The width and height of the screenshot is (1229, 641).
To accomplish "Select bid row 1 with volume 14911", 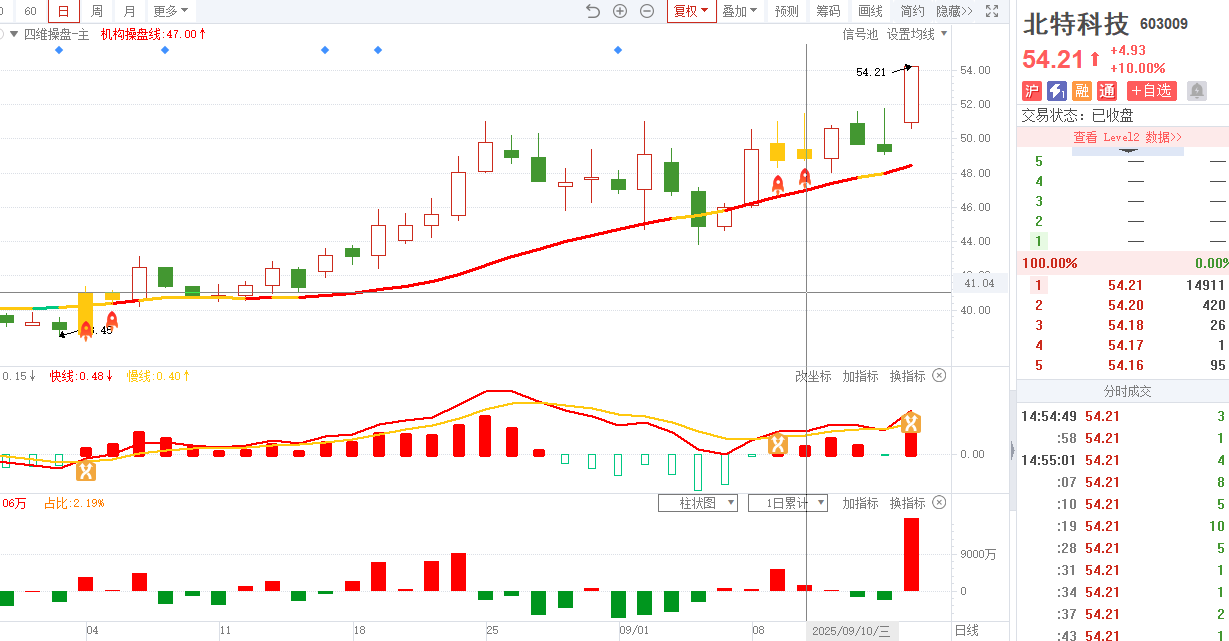I will pos(1123,285).
